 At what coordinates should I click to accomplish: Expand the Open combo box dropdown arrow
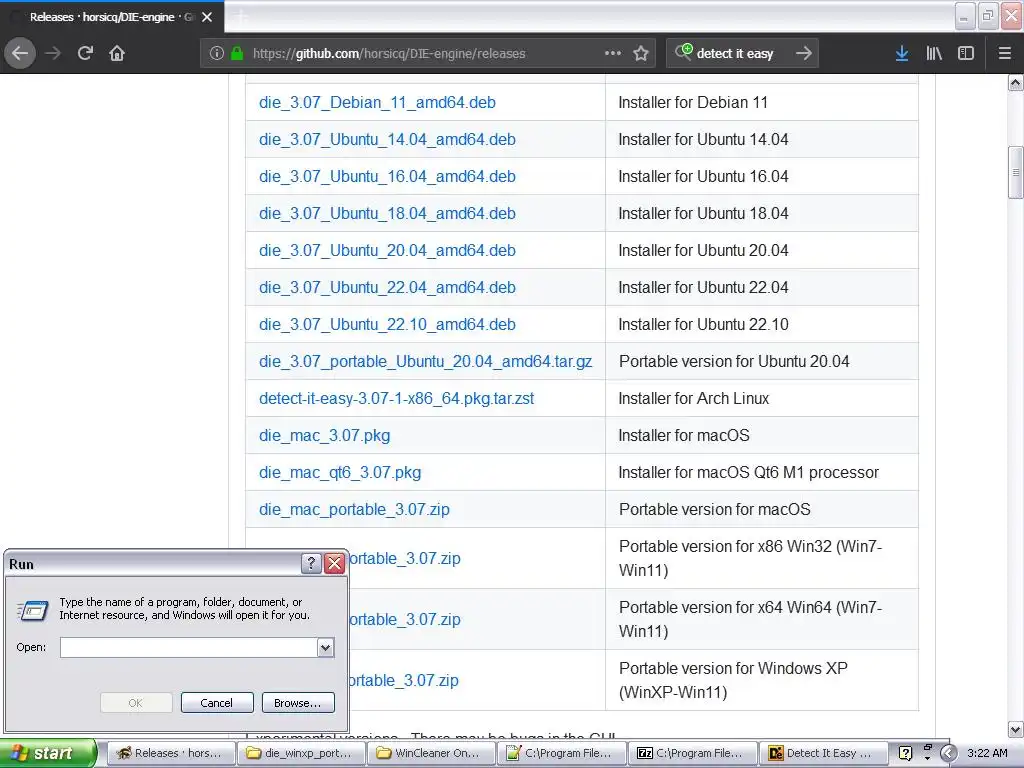pos(325,647)
